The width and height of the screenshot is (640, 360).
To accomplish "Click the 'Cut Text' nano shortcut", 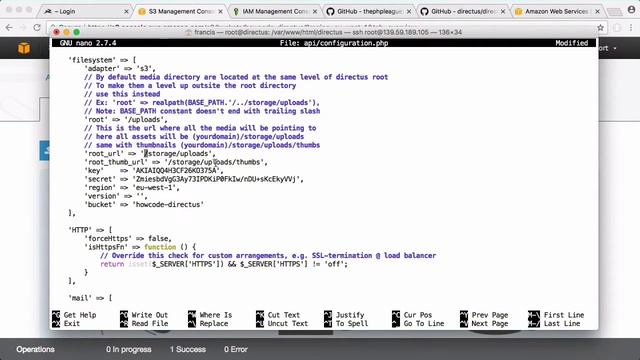I will tap(278, 315).
